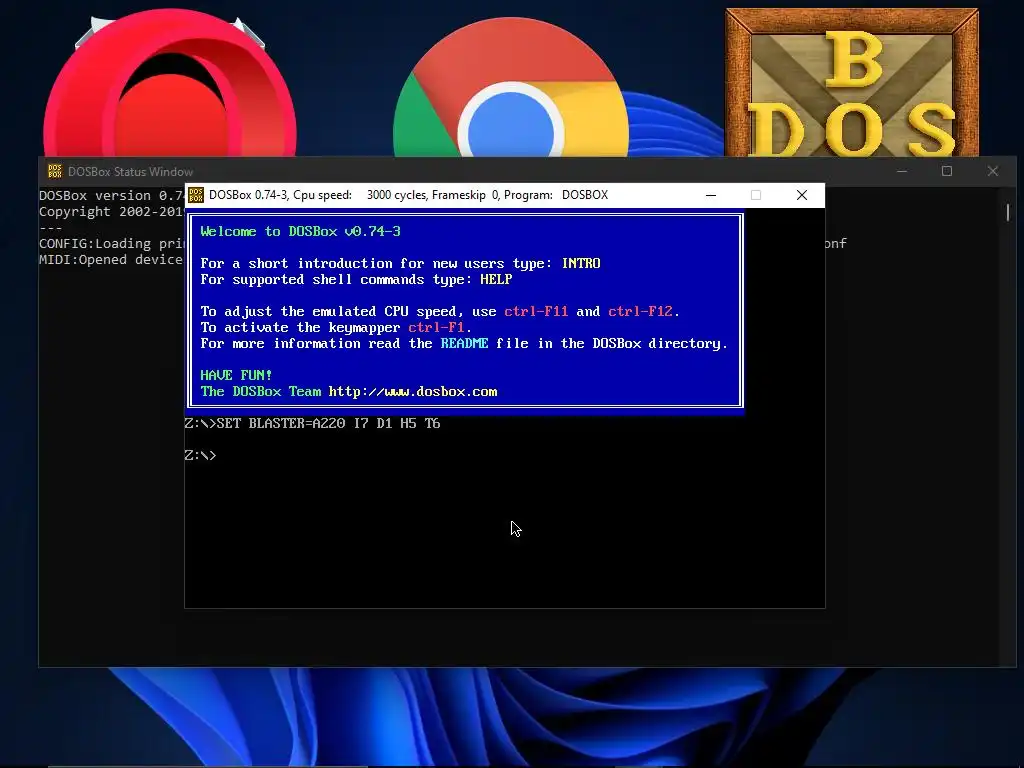1024x768 pixels.
Task: Click the empty Z:\> command prompt
Action: point(200,456)
